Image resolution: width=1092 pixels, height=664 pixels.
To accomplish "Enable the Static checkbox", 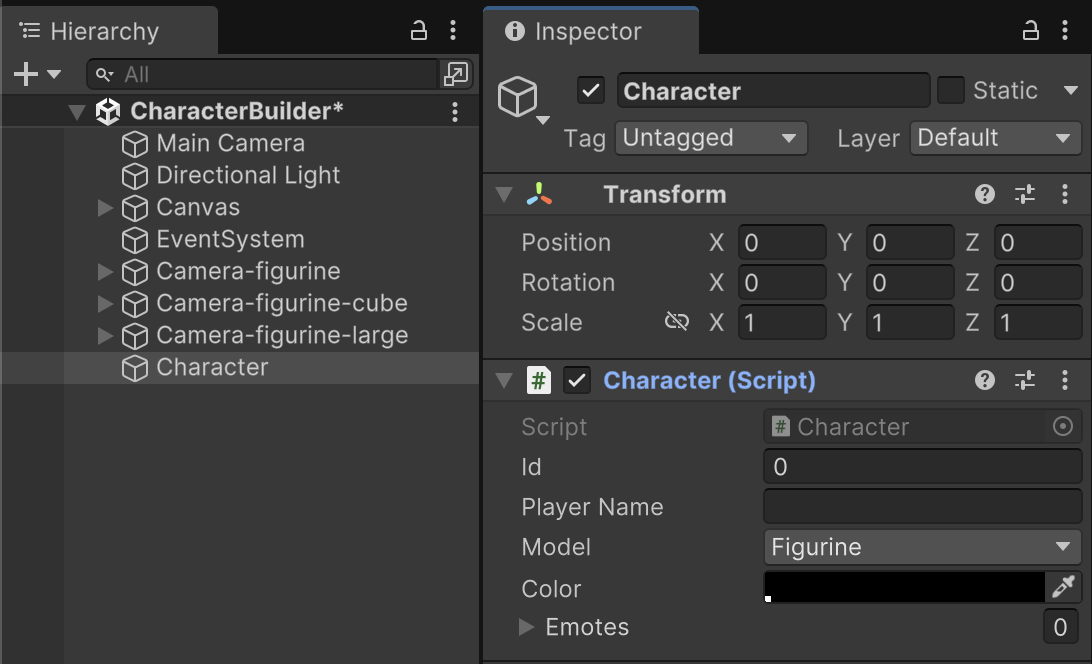I will [950, 91].
